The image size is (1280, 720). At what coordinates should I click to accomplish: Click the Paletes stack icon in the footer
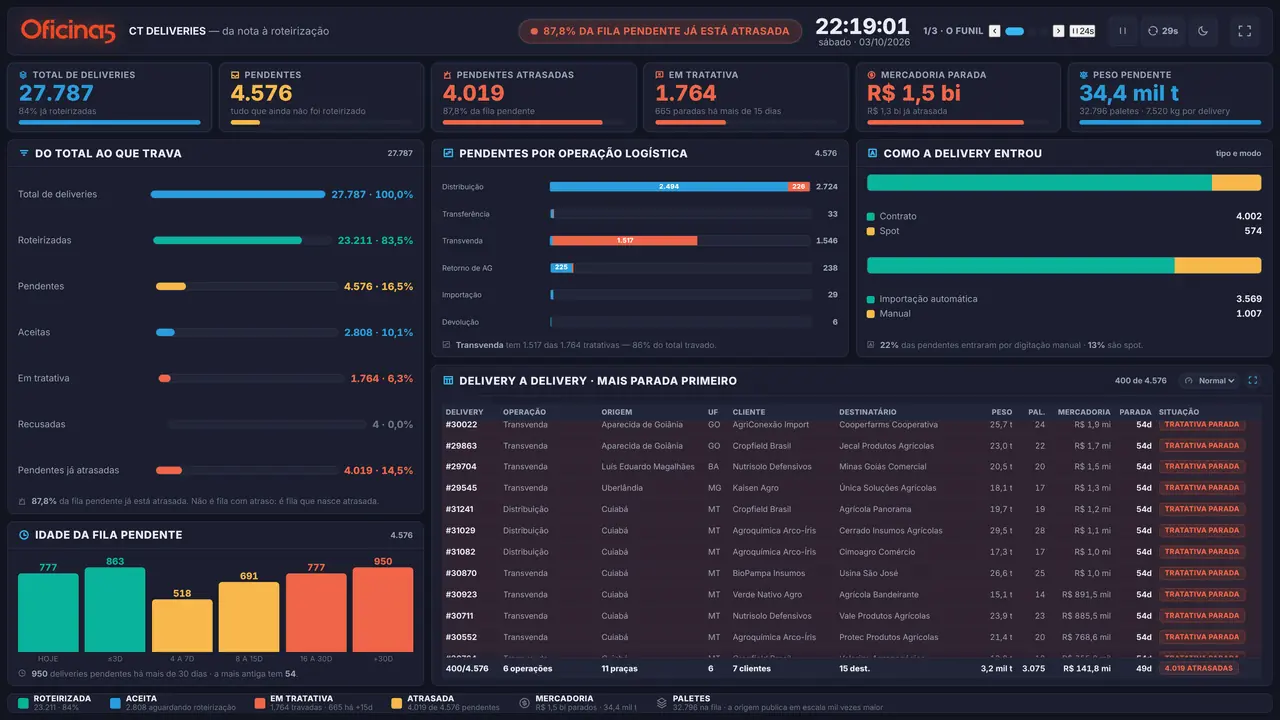pos(661,703)
